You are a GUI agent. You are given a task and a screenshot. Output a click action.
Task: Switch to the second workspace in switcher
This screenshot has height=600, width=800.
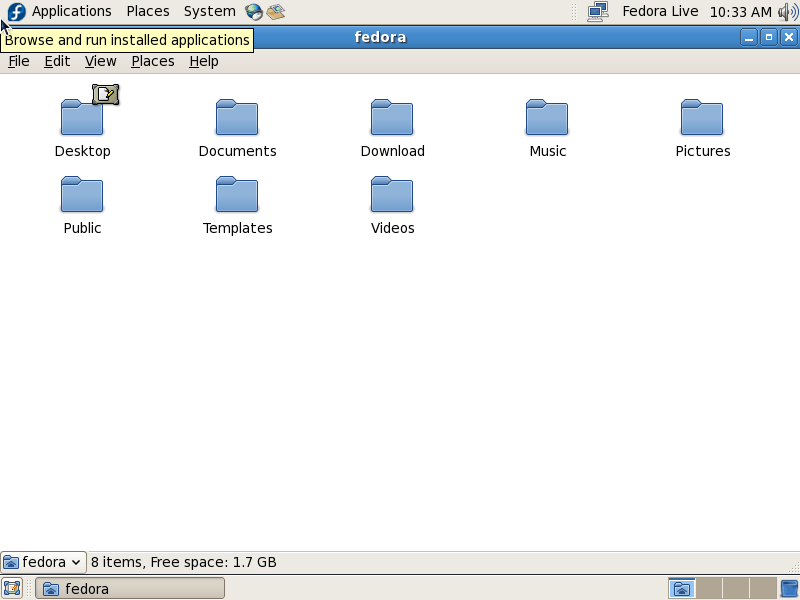(x=709, y=589)
